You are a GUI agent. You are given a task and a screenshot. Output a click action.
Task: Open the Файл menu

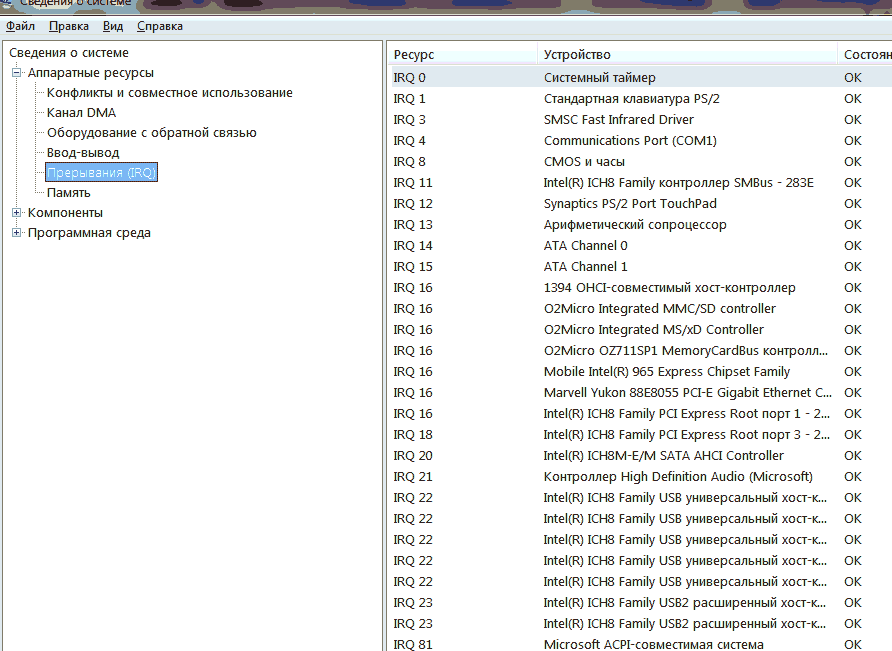(x=20, y=26)
